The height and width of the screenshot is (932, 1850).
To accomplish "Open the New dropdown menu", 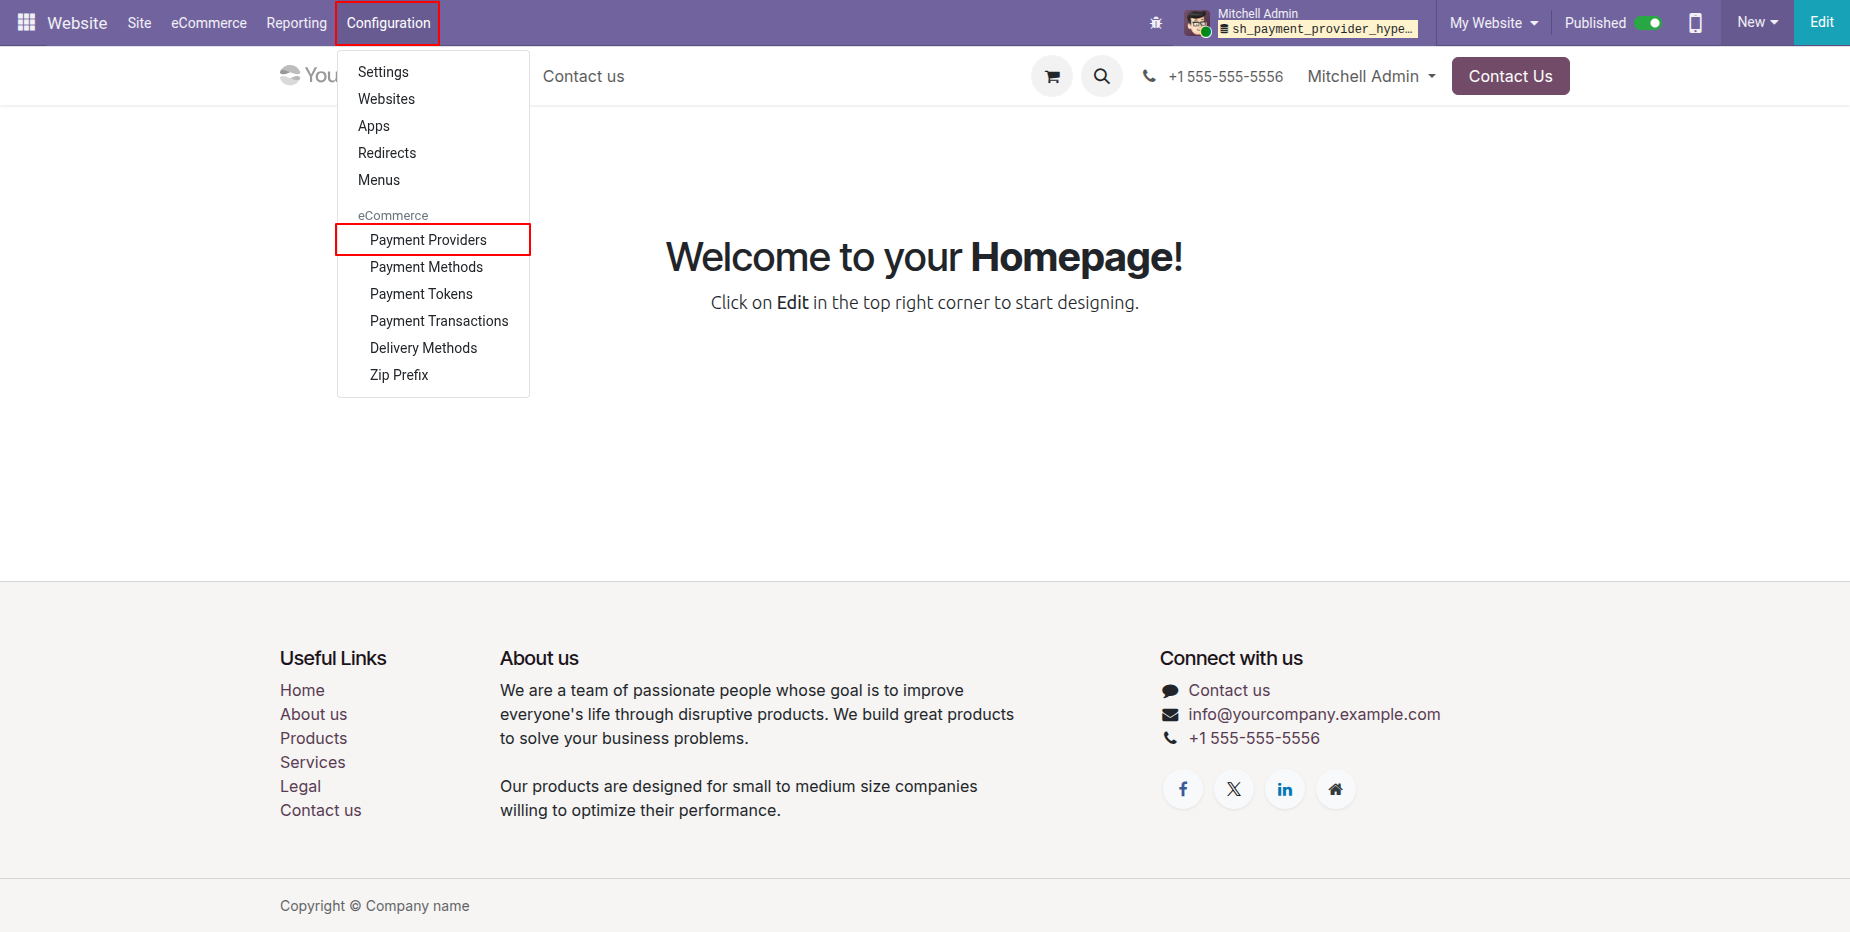I will coord(1757,22).
